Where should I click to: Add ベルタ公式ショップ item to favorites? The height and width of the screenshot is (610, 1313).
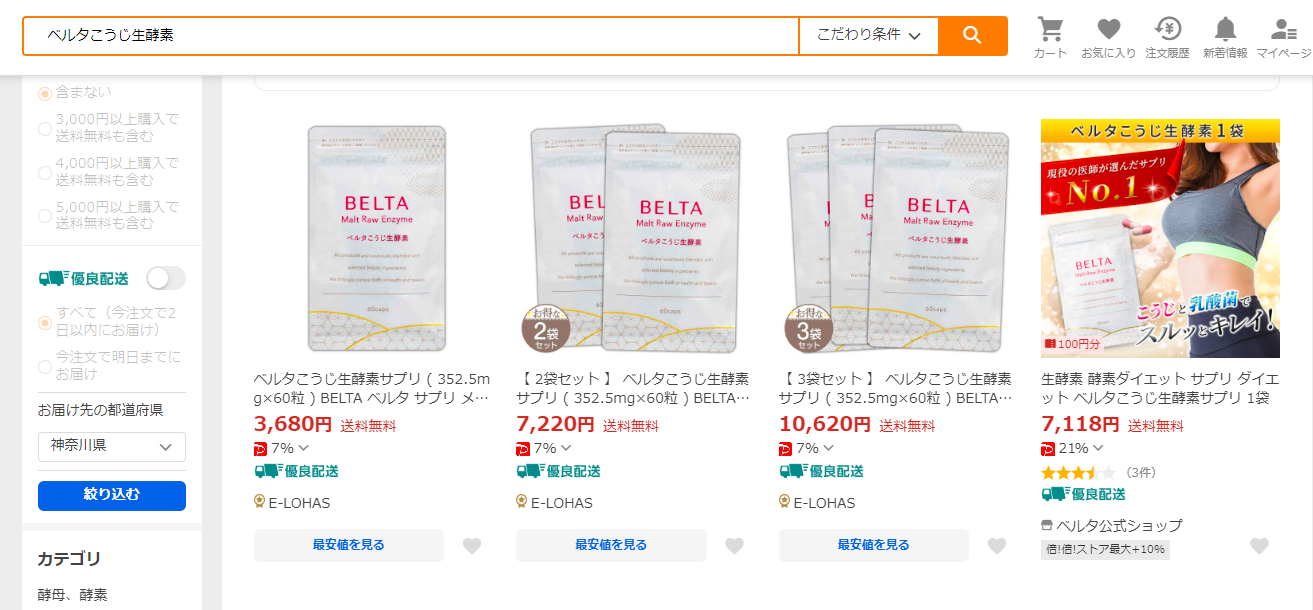[1259, 546]
